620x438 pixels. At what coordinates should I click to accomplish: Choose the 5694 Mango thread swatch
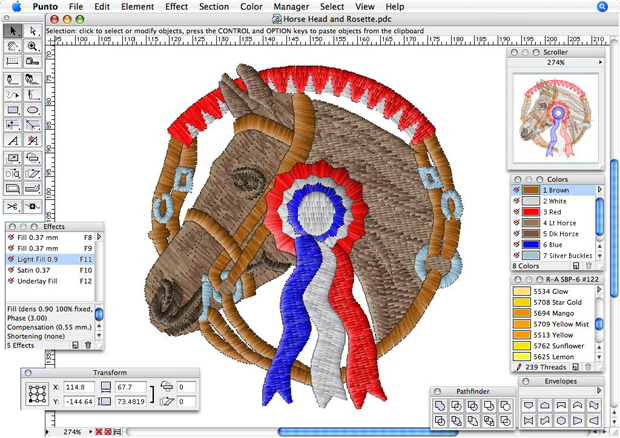point(522,313)
